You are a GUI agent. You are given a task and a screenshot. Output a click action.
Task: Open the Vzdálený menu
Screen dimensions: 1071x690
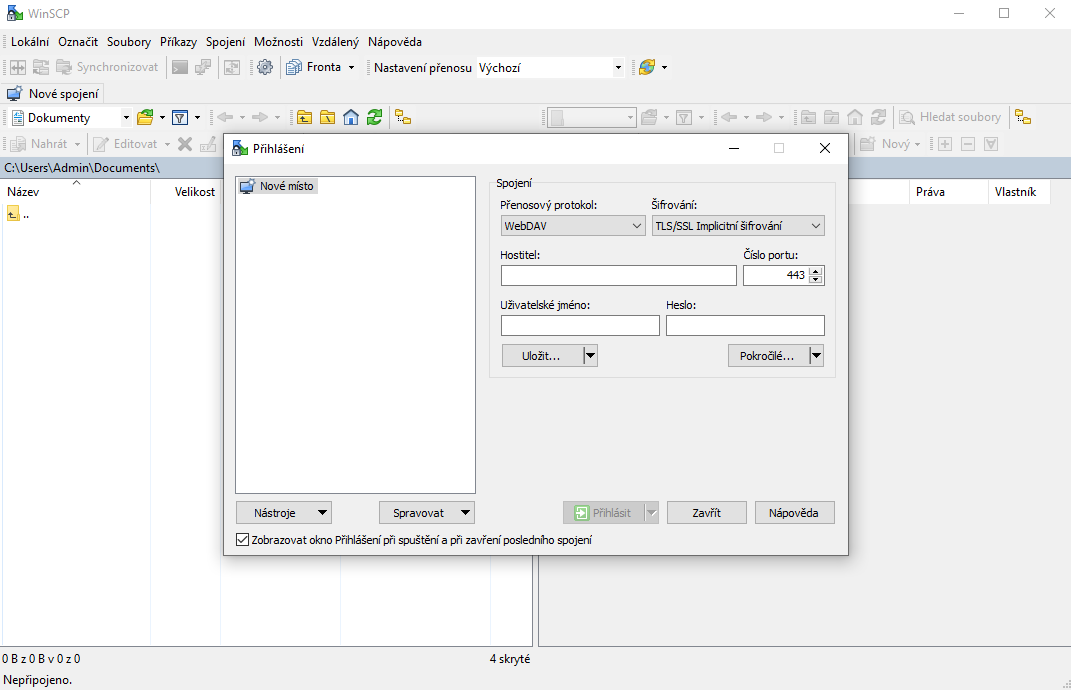click(x=335, y=42)
